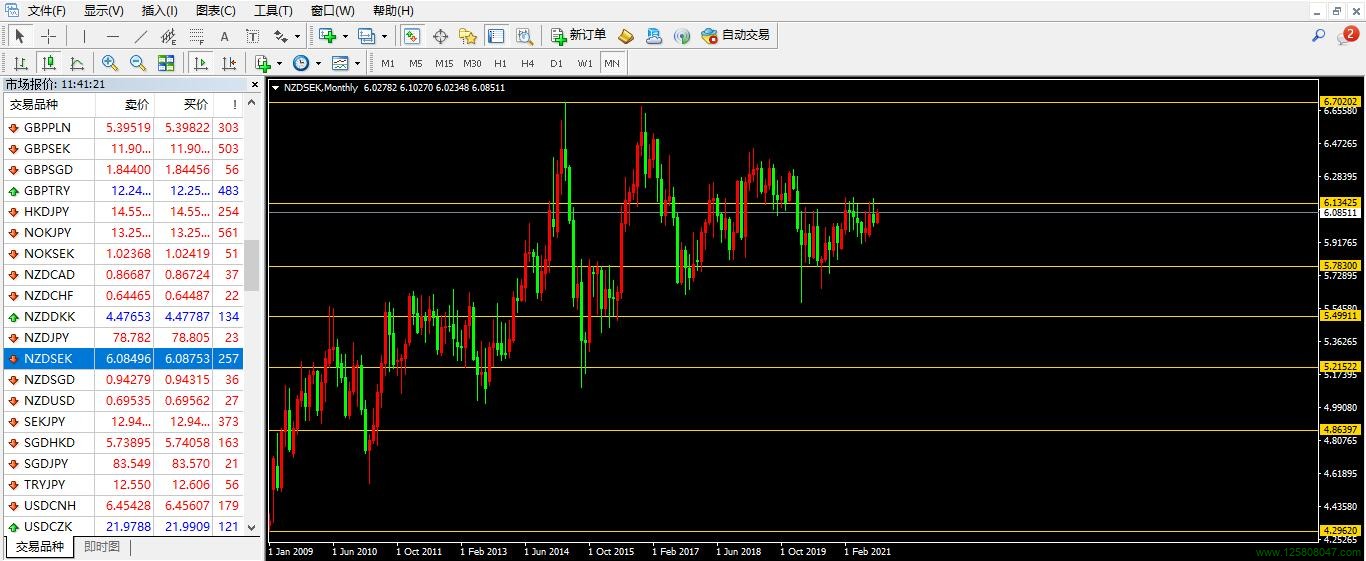1366x561 pixels.
Task: Open the NZDSEK,Monthly chart title dropdown arrow
Action: 276,88
